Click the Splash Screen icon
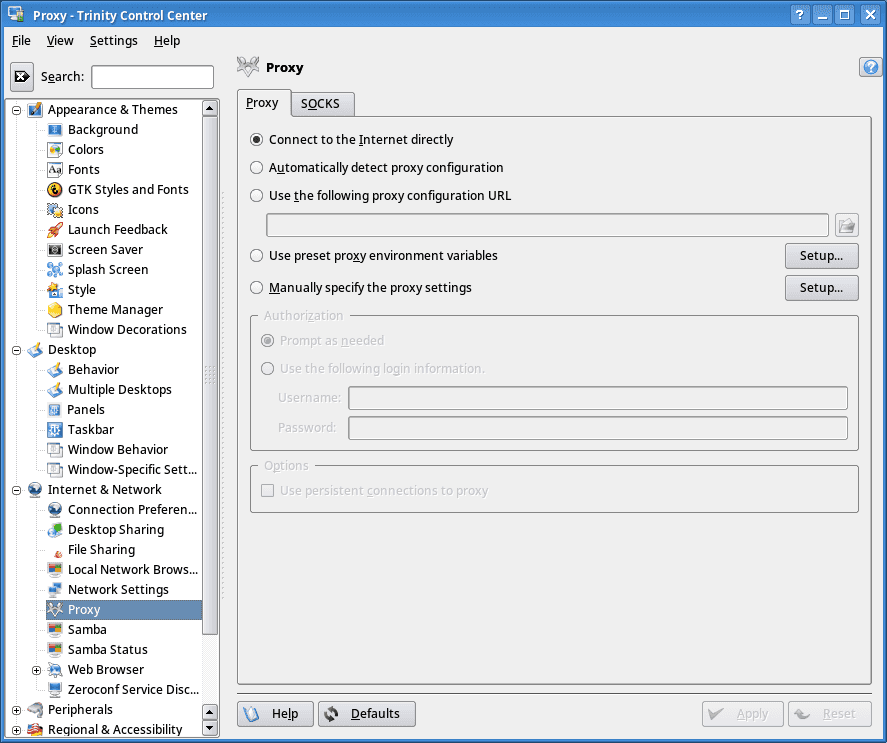The width and height of the screenshot is (887, 743). (55, 269)
